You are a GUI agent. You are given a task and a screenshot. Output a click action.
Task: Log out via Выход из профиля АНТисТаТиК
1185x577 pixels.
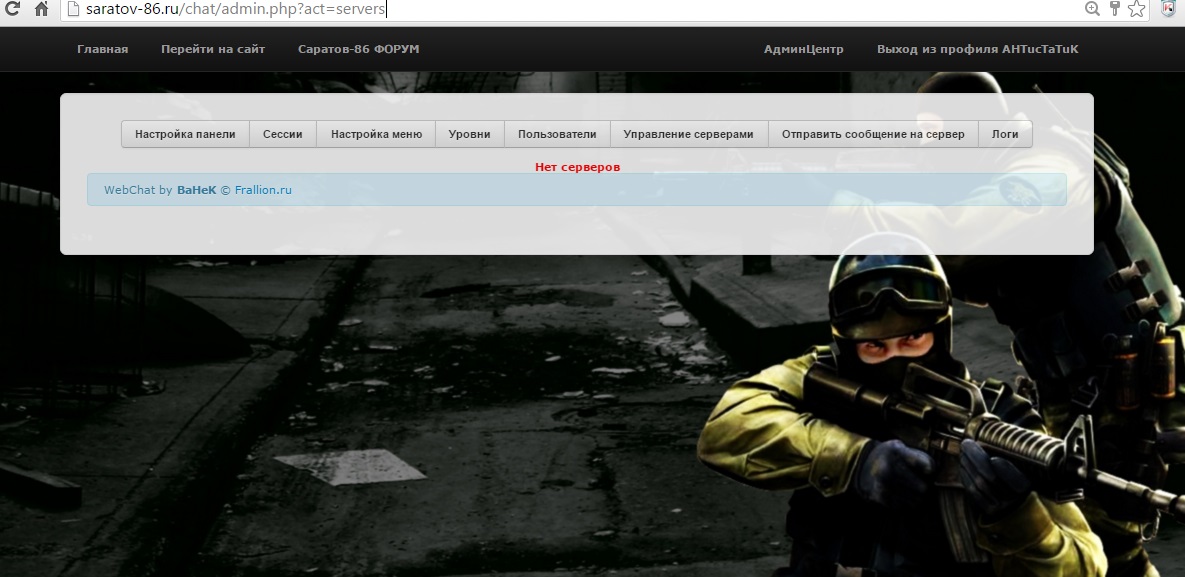[x=978, y=49]
